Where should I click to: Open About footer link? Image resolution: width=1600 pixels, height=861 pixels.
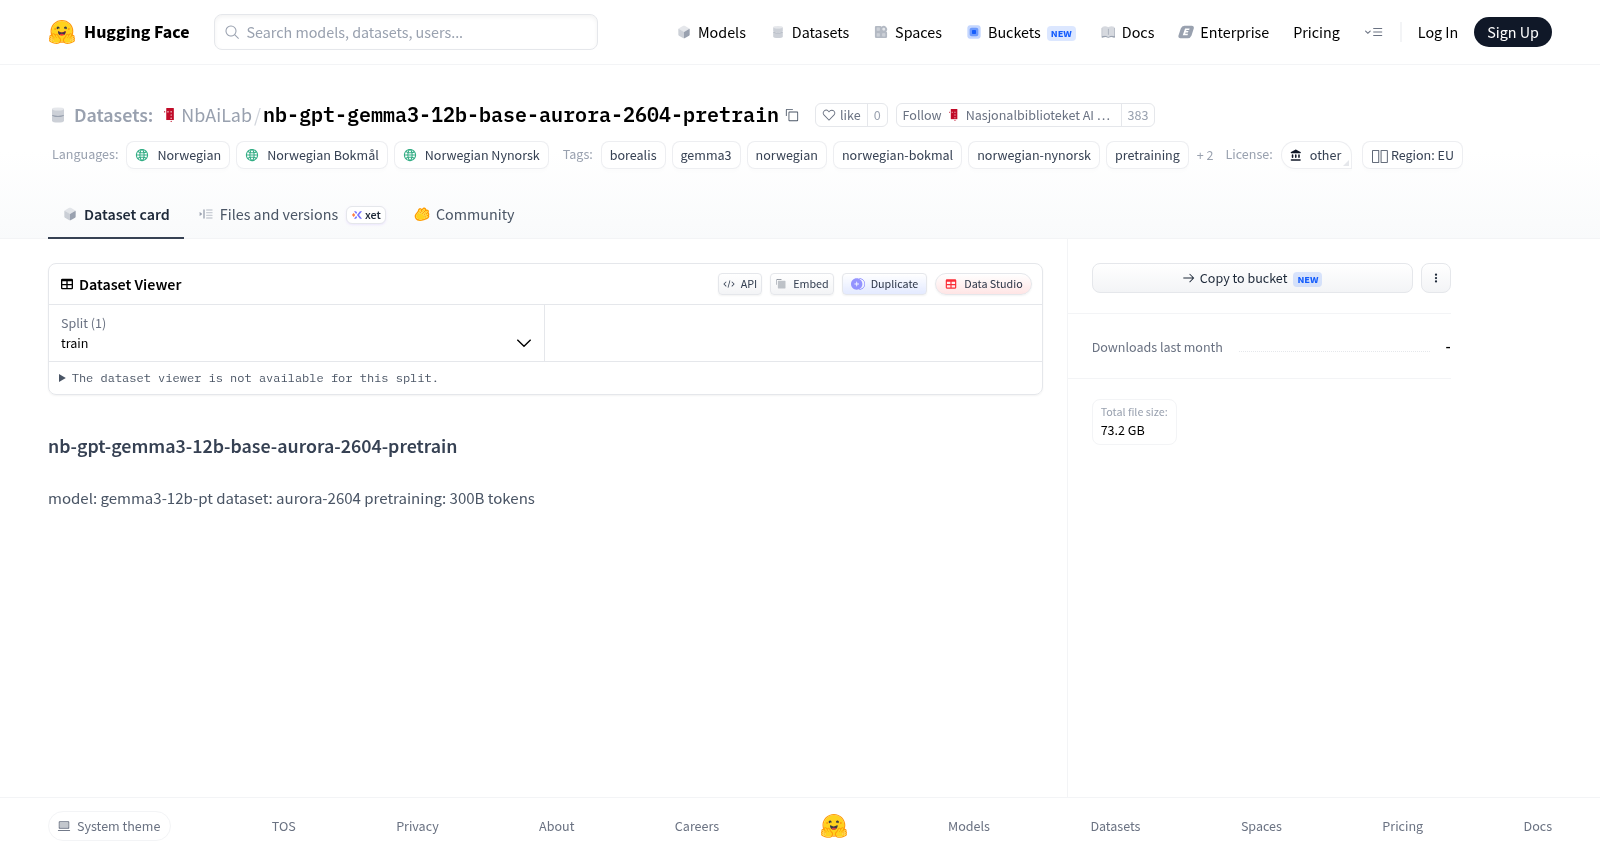pos(556,826)
